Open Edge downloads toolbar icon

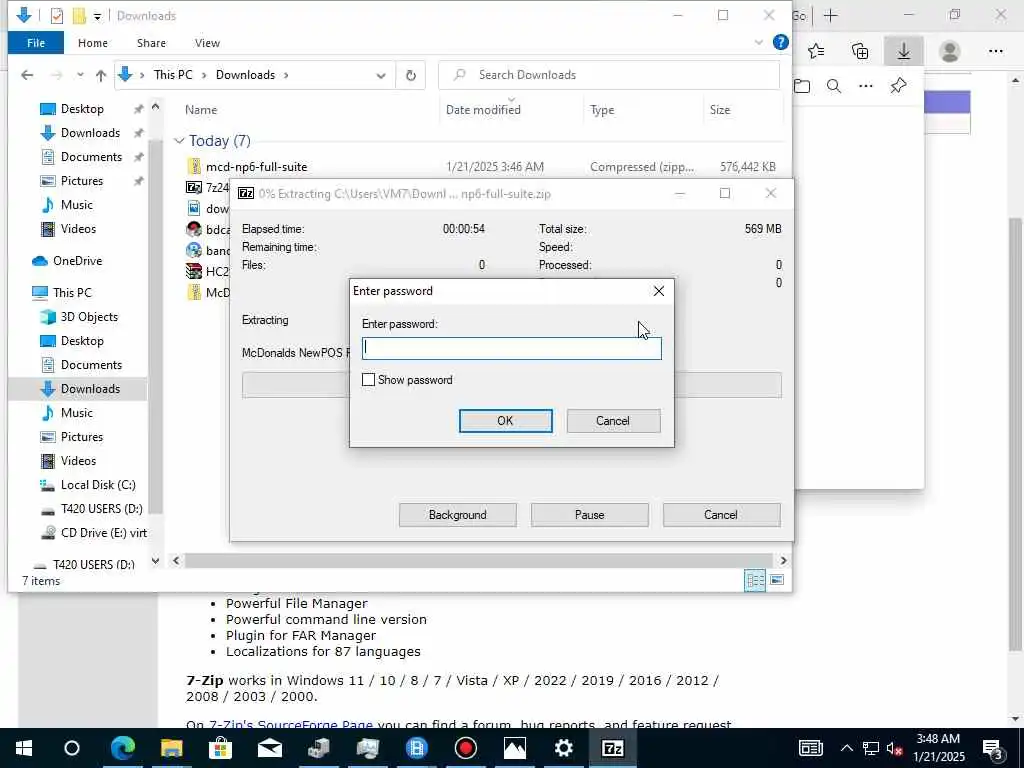pos(904,51)
